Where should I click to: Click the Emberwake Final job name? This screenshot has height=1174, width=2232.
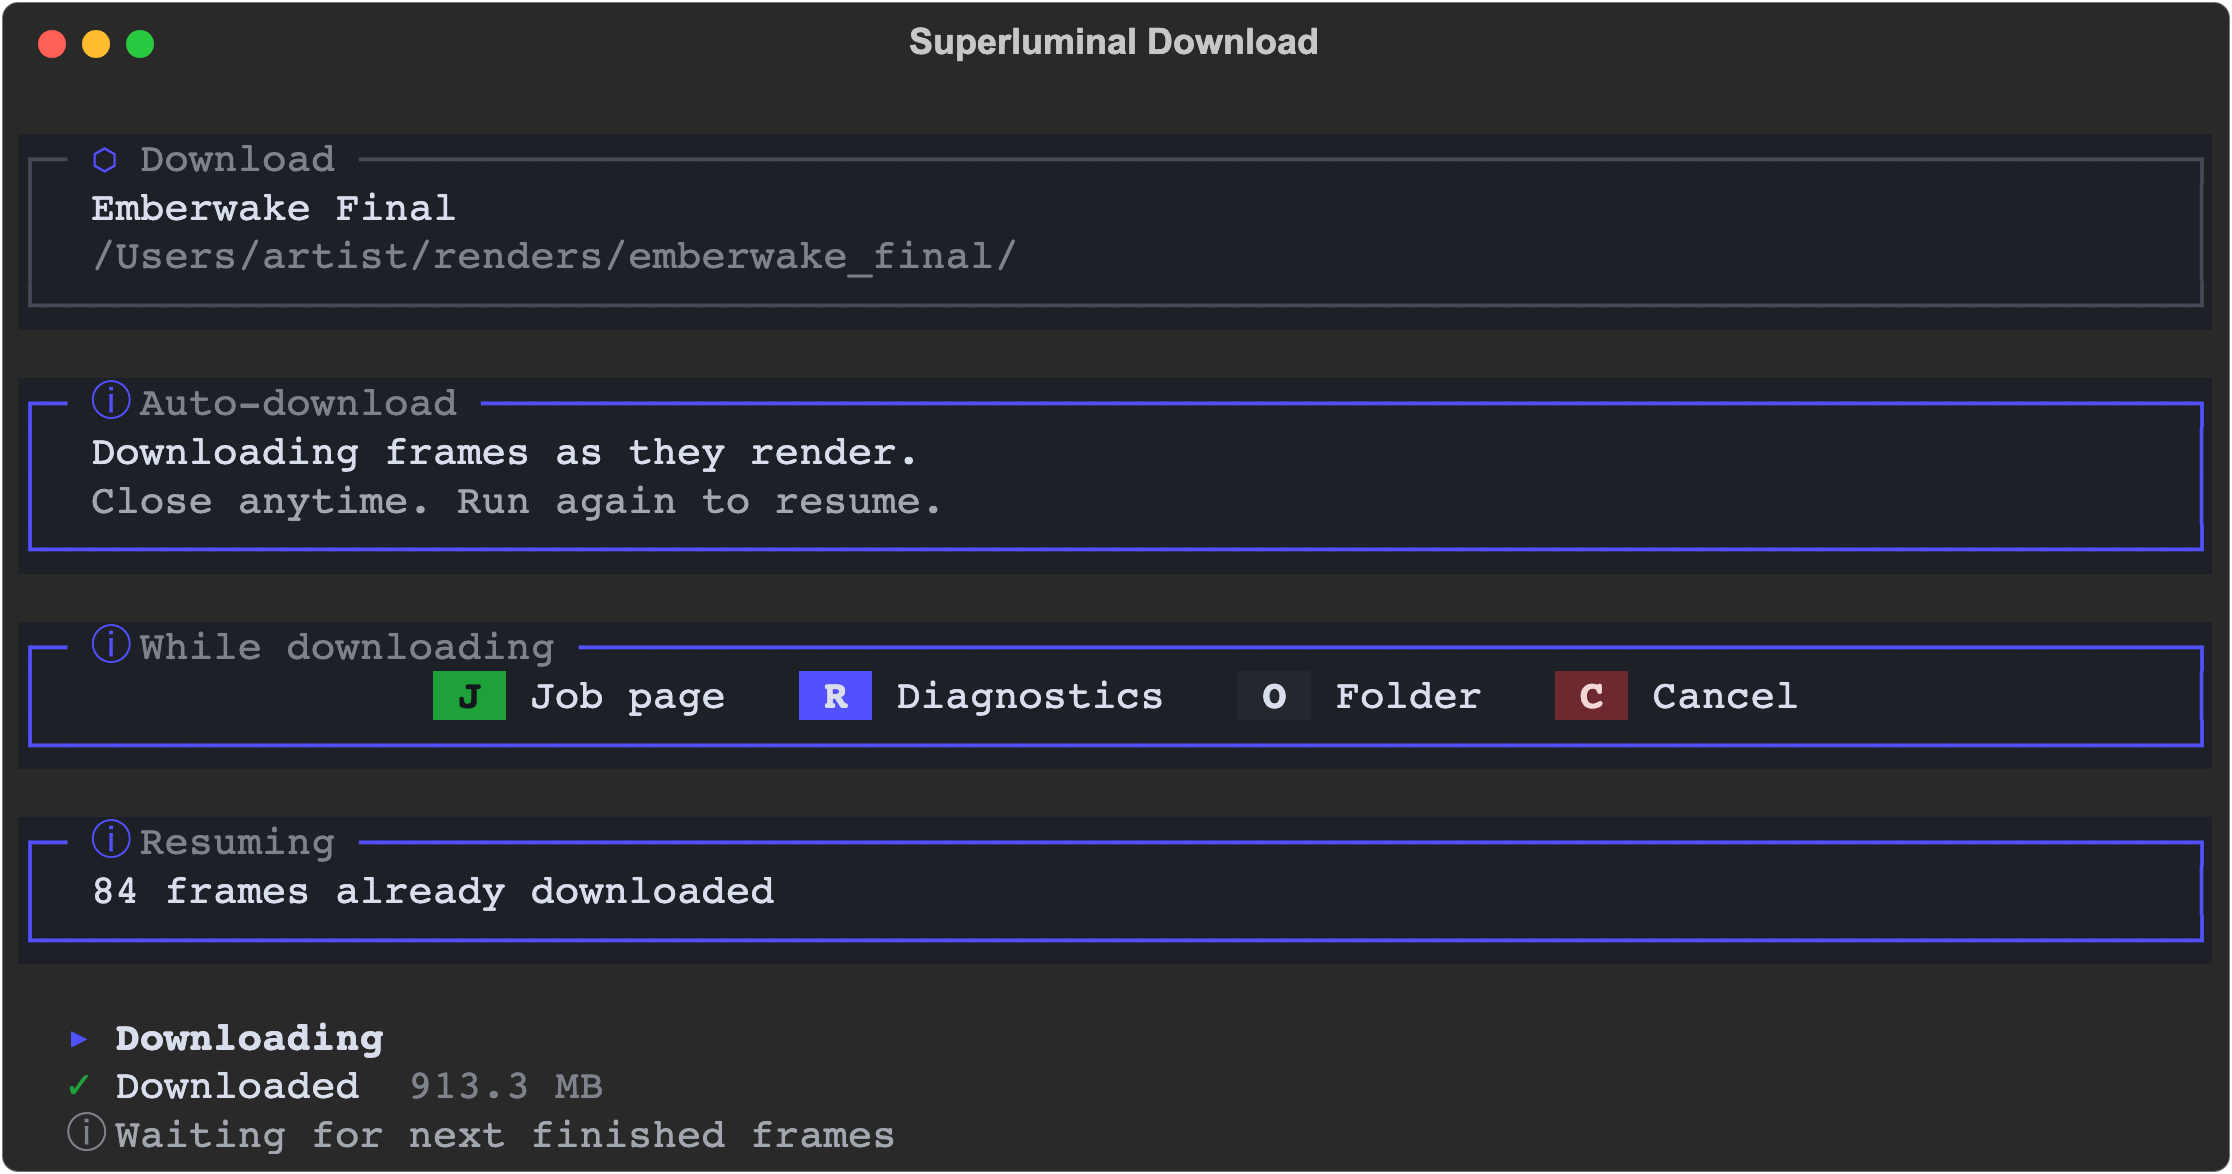(274, 208)
